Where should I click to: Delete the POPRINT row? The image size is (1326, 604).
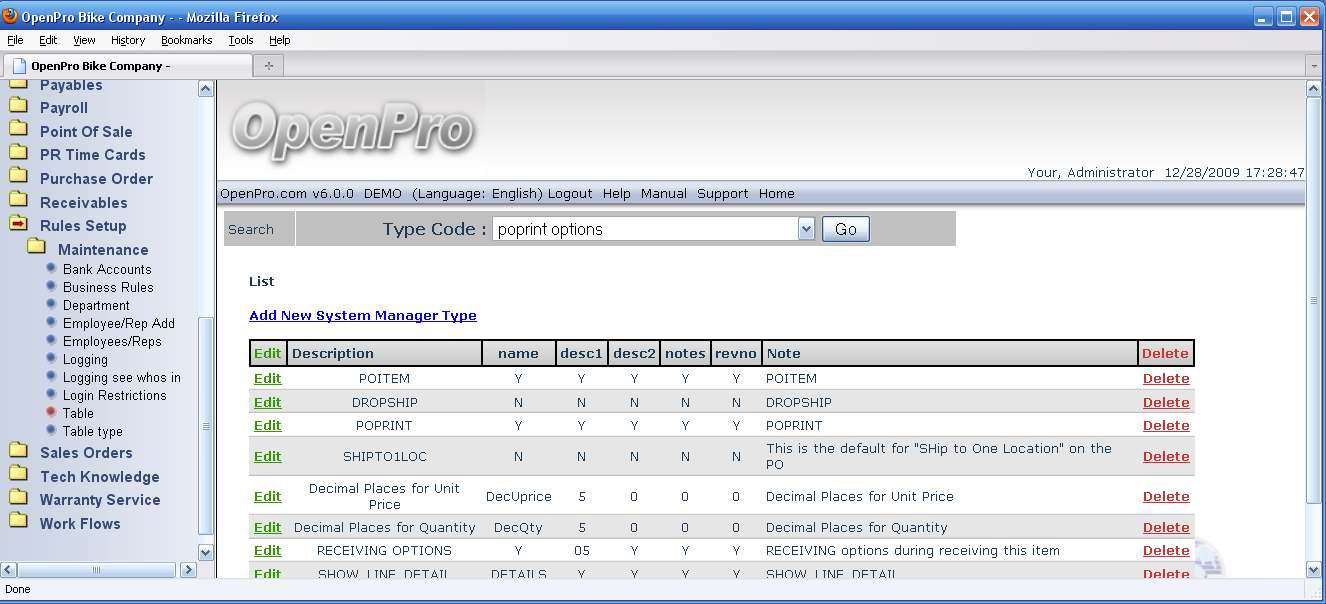(1165, 425)
